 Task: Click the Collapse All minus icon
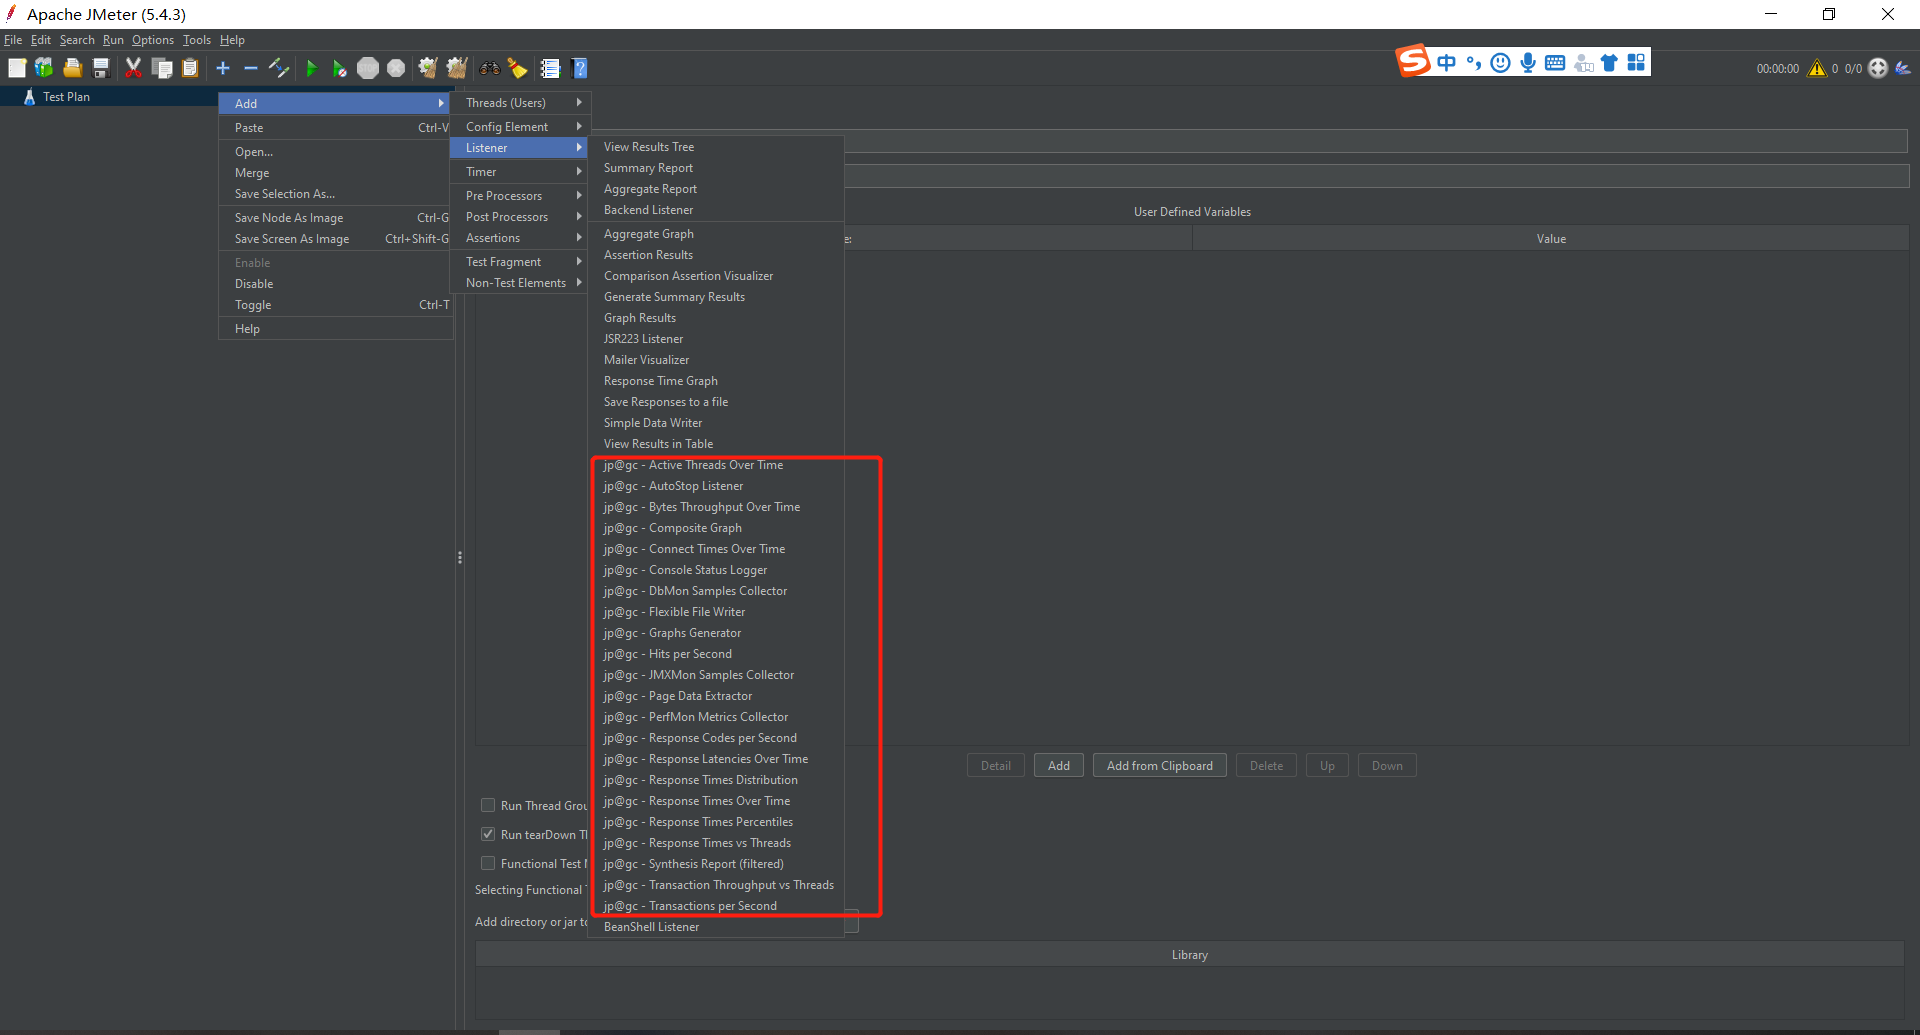[x=251, y=68]
